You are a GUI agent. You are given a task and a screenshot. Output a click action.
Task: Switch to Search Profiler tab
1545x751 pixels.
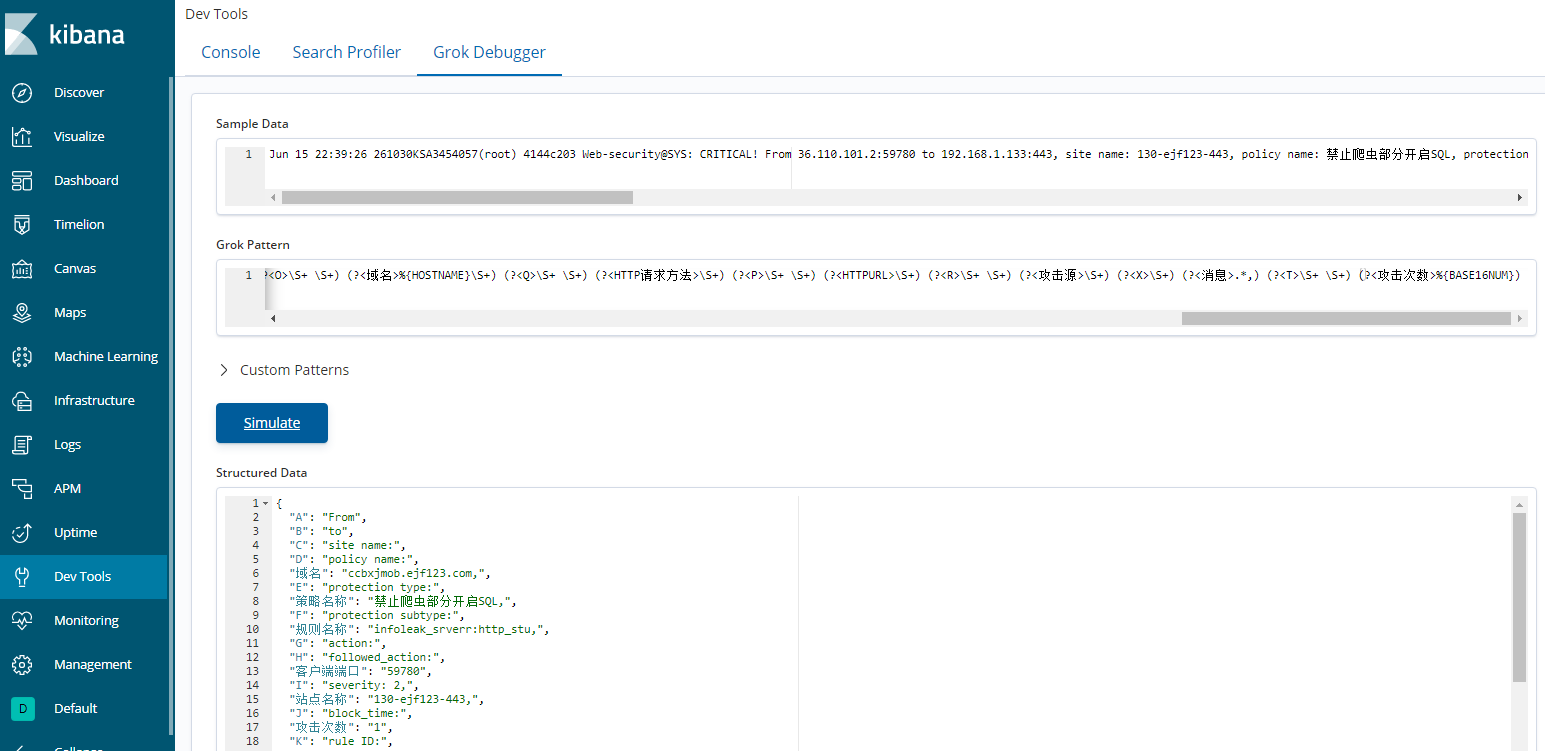347,52
